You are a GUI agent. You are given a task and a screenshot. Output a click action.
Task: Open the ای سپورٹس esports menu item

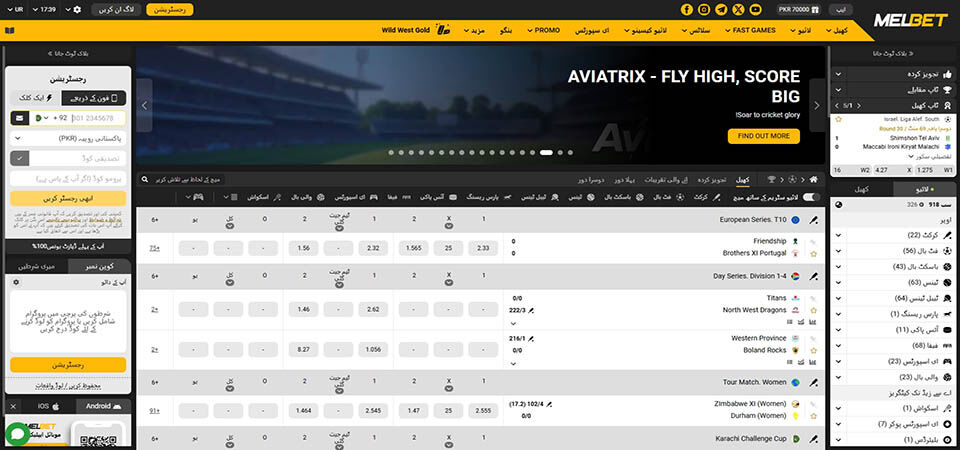point(591,30)
